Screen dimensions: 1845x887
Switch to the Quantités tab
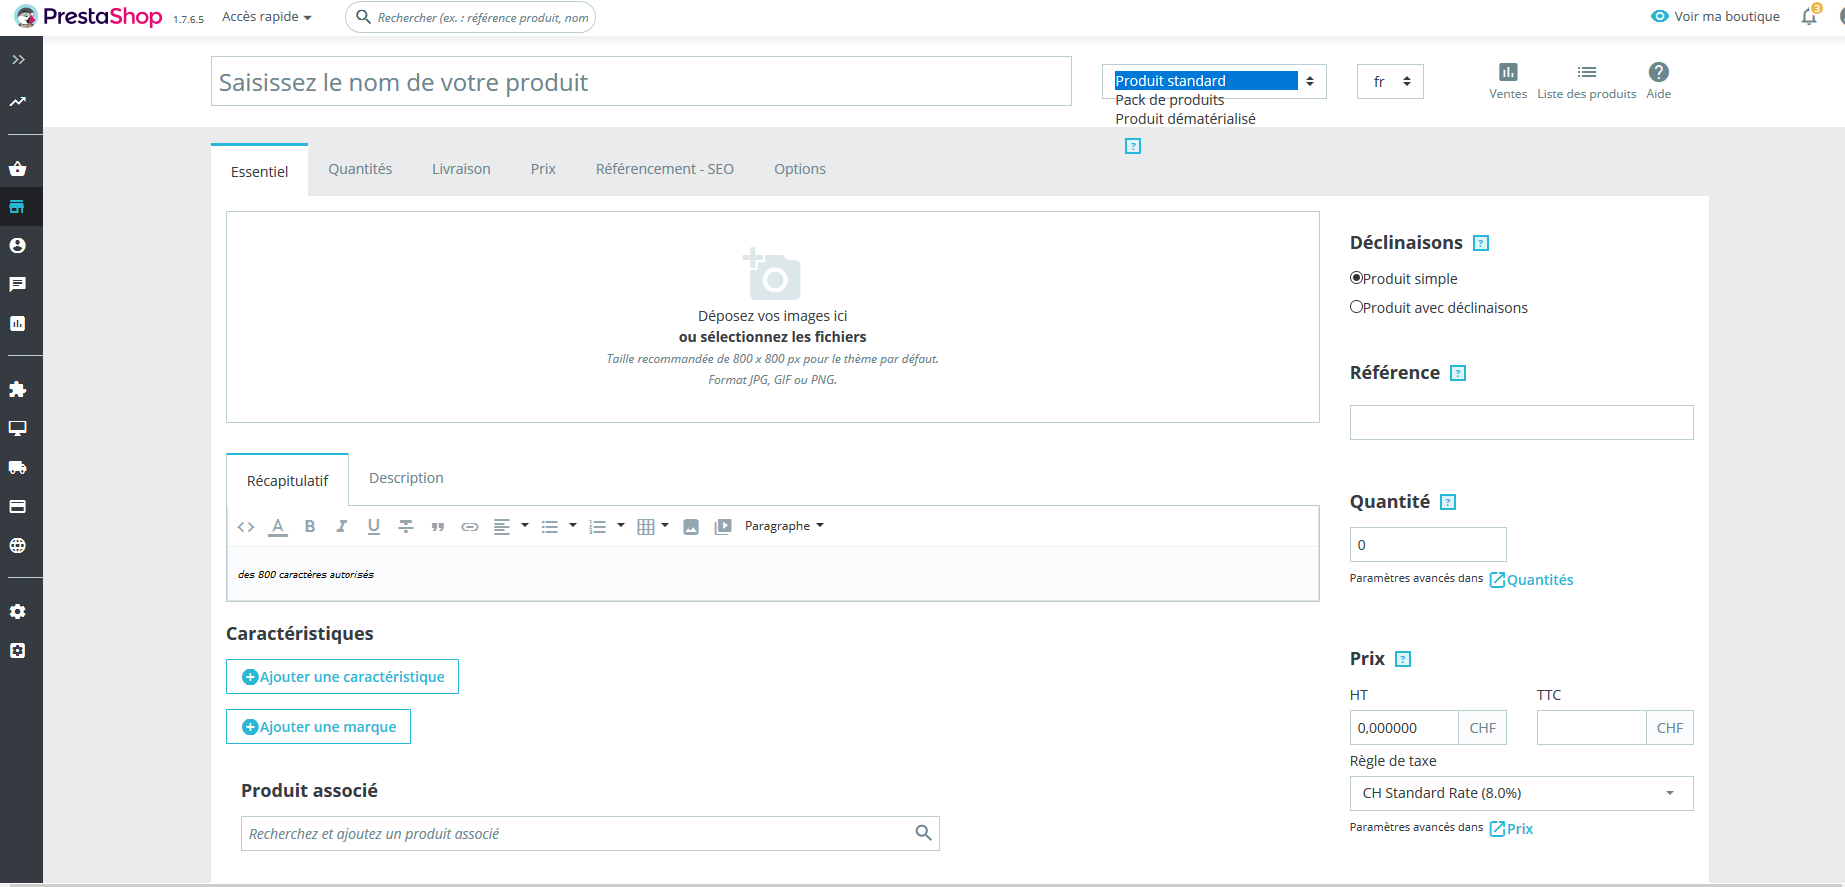[x=360, y=169]
